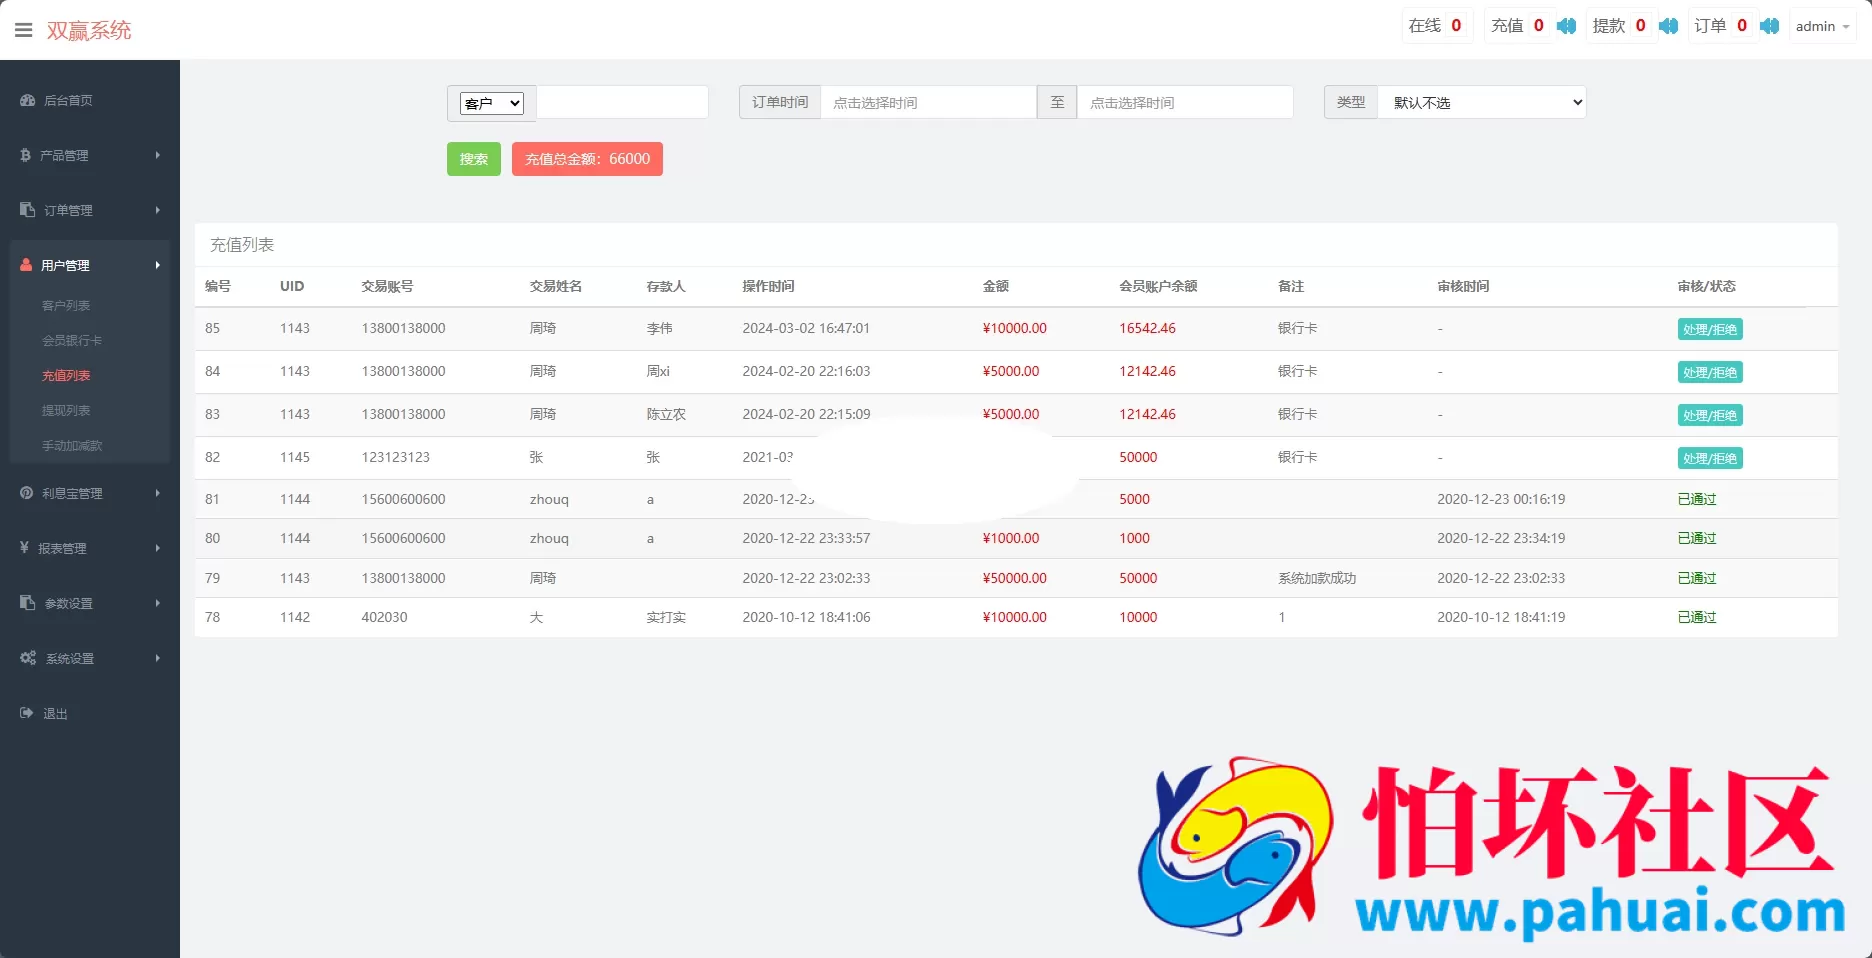Click the user icon beside 用户管理

pyautogui.click(x=25, y=265)
